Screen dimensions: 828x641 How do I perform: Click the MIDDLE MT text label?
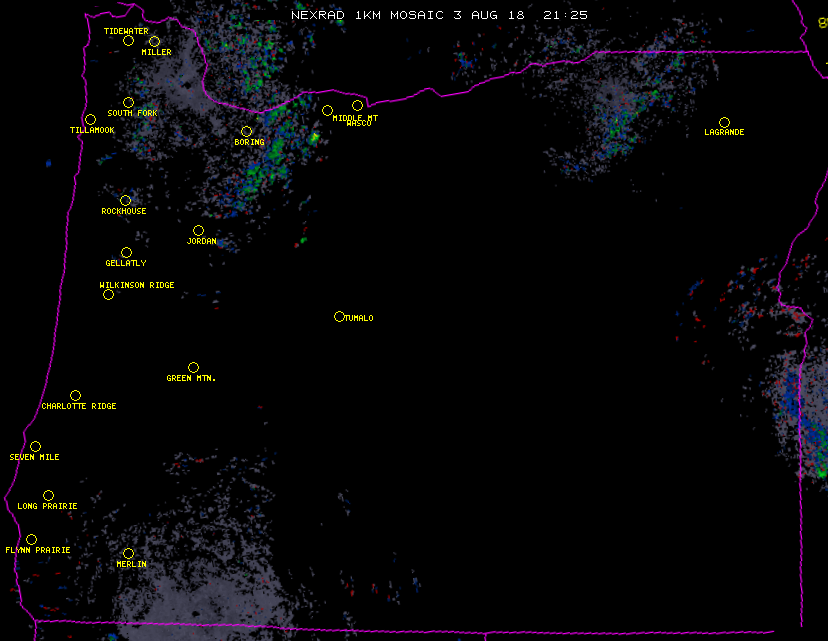355,118
